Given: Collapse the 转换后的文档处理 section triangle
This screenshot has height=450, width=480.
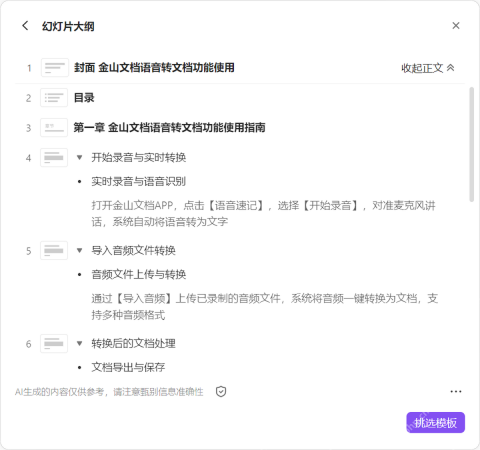Looking at the screenshot, I should click(x=79, y=343).
